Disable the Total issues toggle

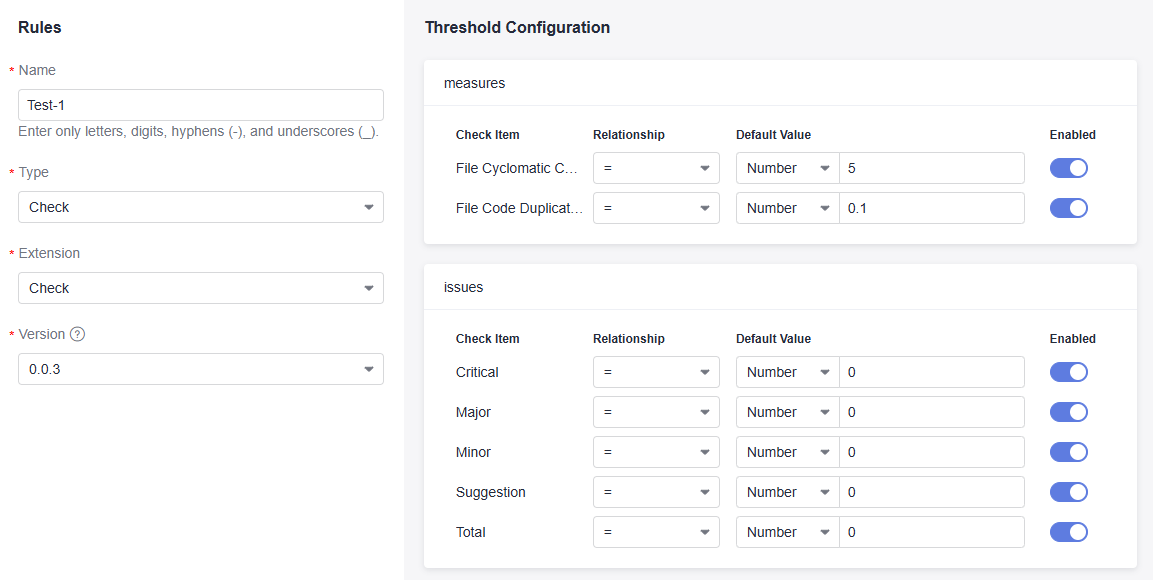[x=1068, y=532]
